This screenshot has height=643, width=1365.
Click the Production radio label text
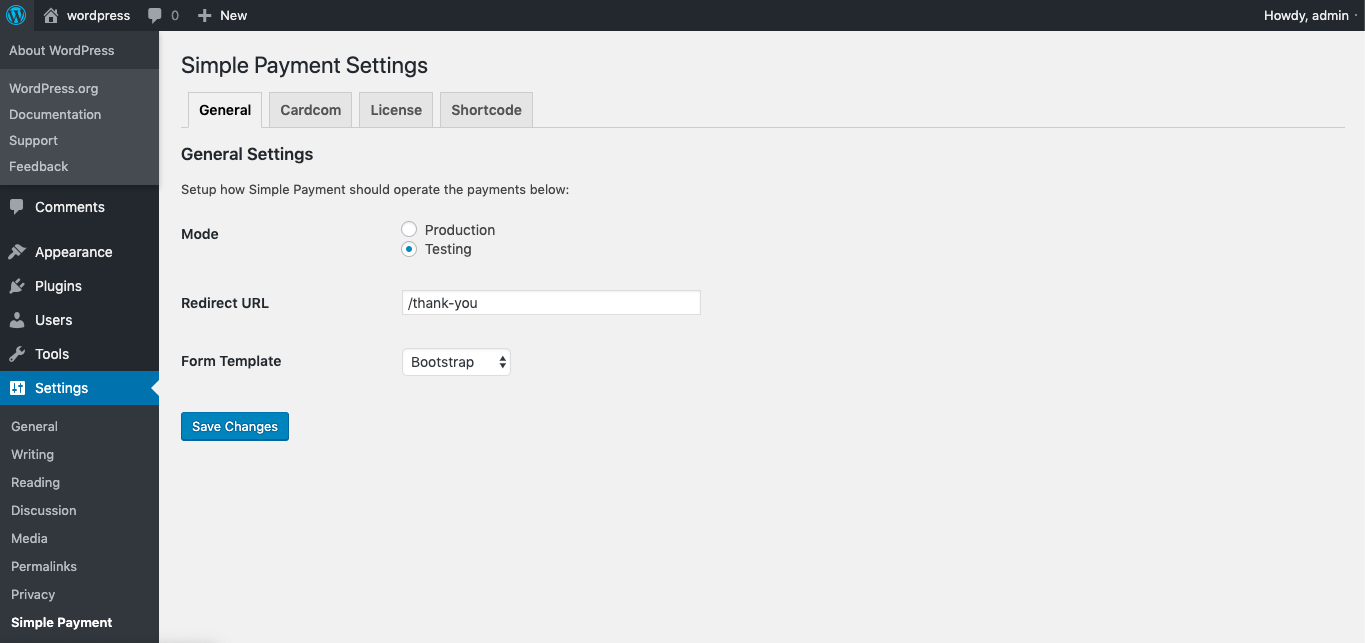point(460,230)
